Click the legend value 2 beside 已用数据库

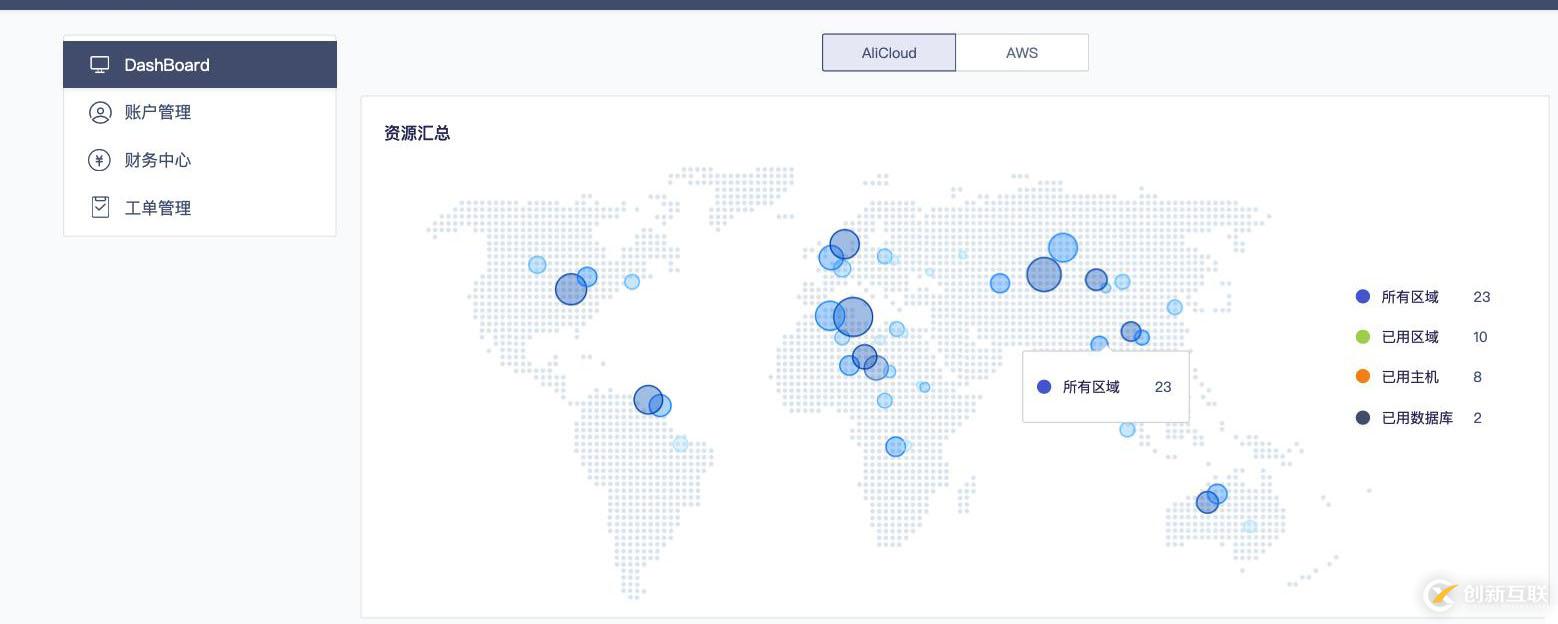point(1477,418)
